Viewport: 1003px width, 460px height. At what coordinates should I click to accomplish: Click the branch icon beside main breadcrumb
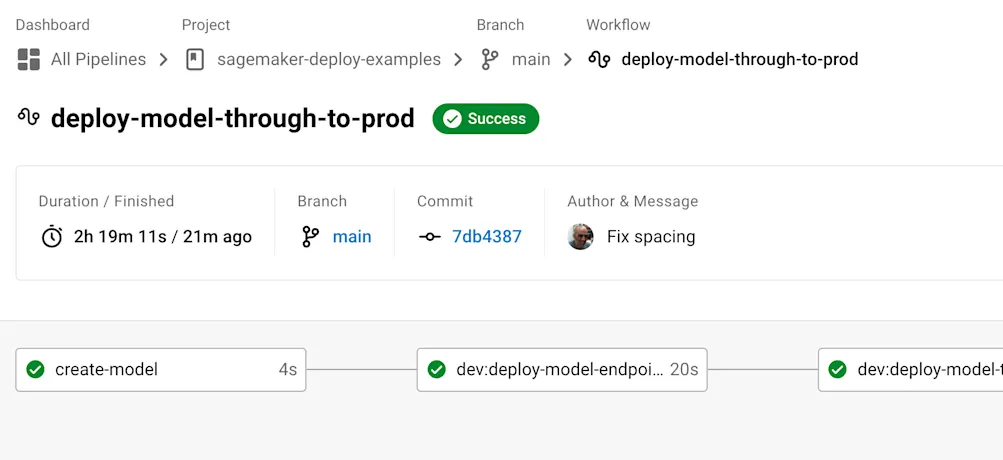coord(490,59)
